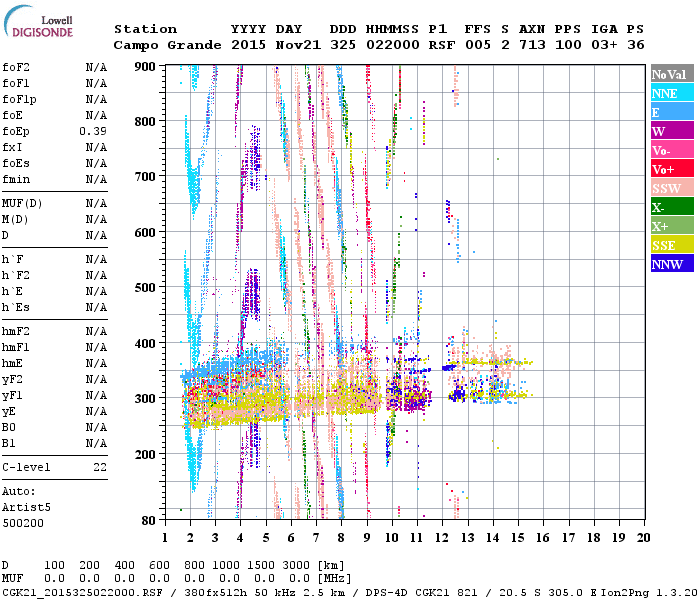Click the hmE parameter label

(12, 363)
